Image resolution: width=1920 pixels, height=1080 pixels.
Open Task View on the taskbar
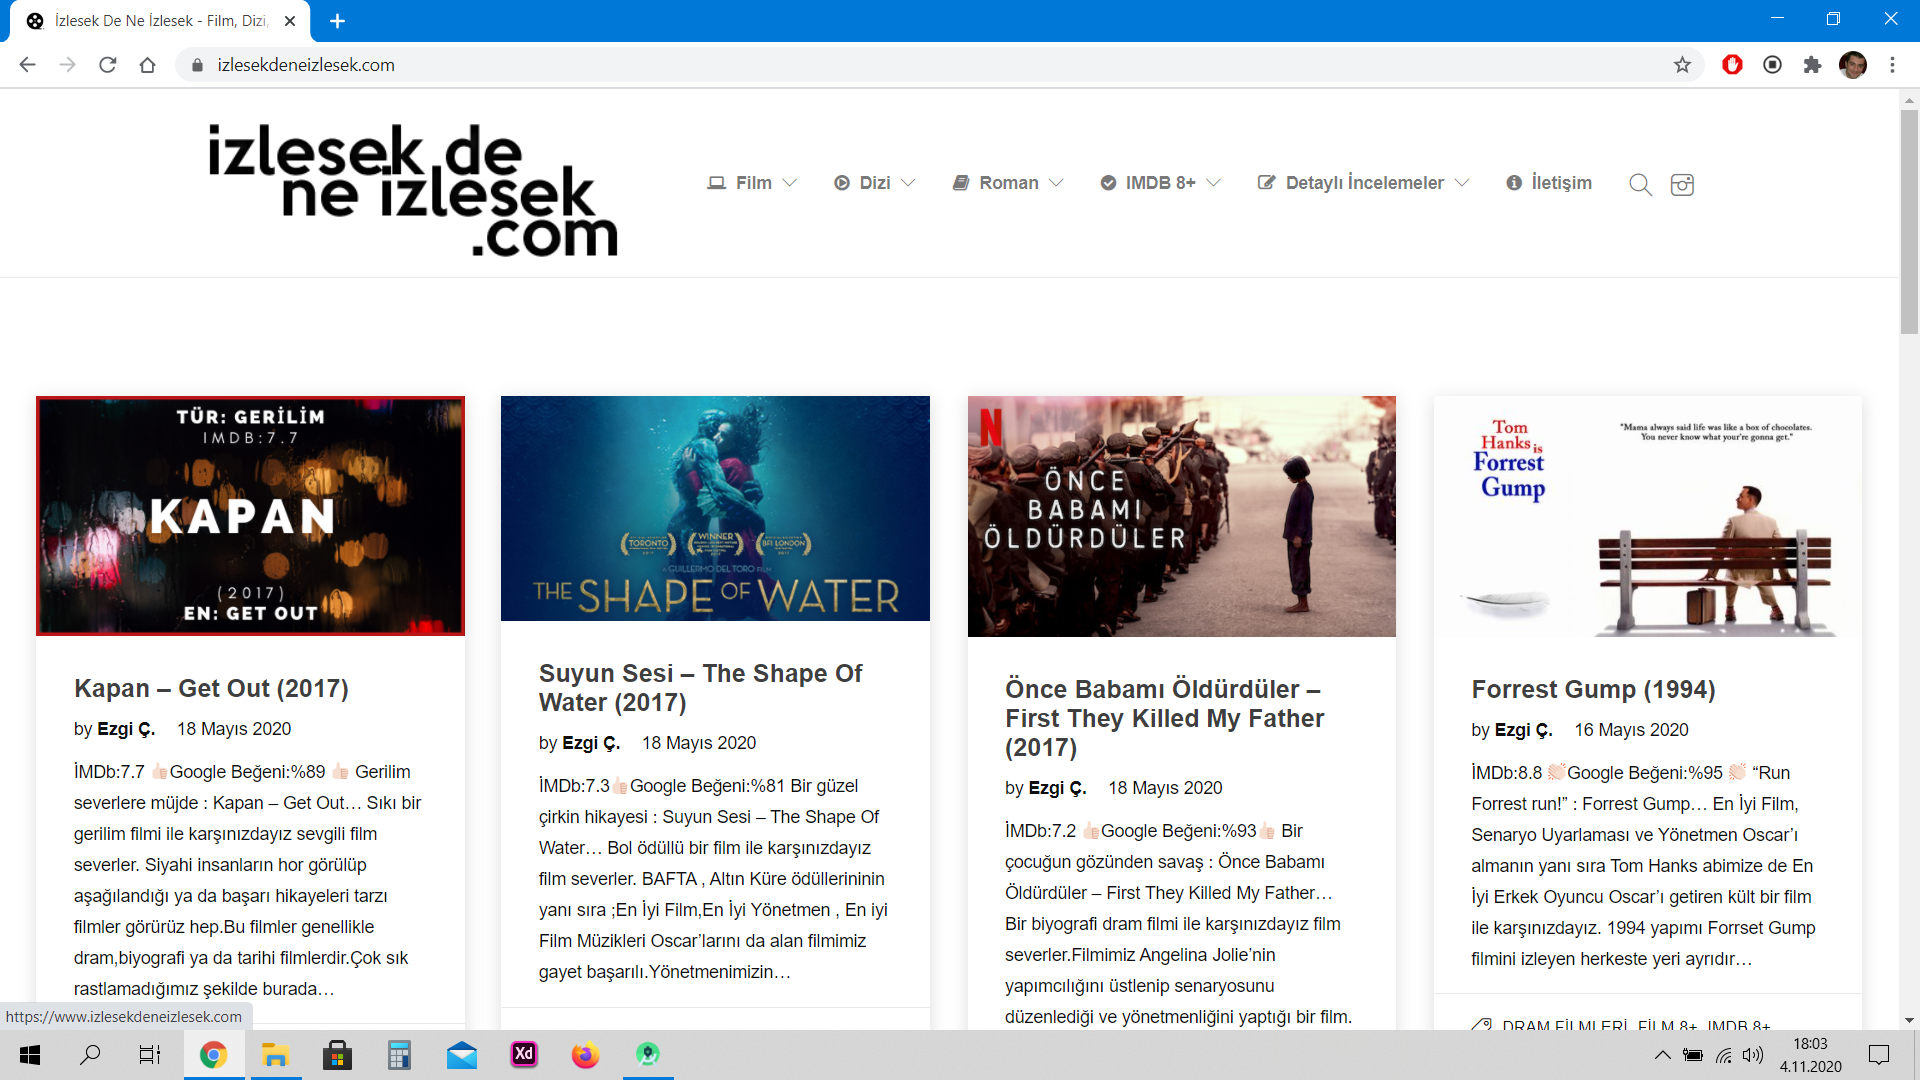[150, 1055]
